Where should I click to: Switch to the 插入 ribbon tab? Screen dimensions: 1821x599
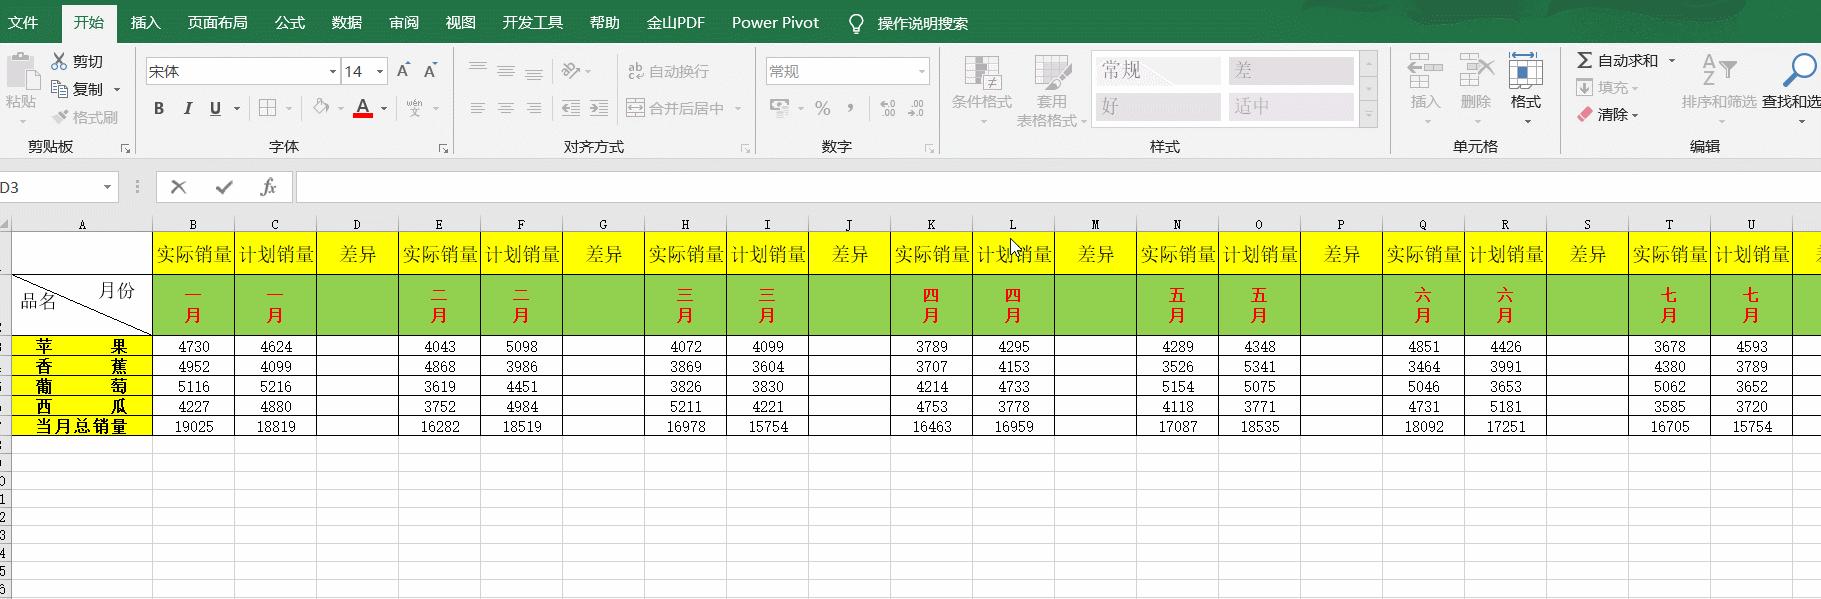[x=145, y=22]
